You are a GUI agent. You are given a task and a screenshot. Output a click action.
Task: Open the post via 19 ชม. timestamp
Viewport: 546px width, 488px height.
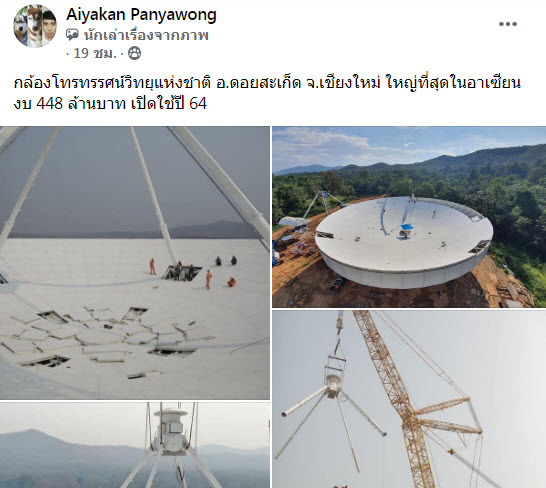[95, 53]
